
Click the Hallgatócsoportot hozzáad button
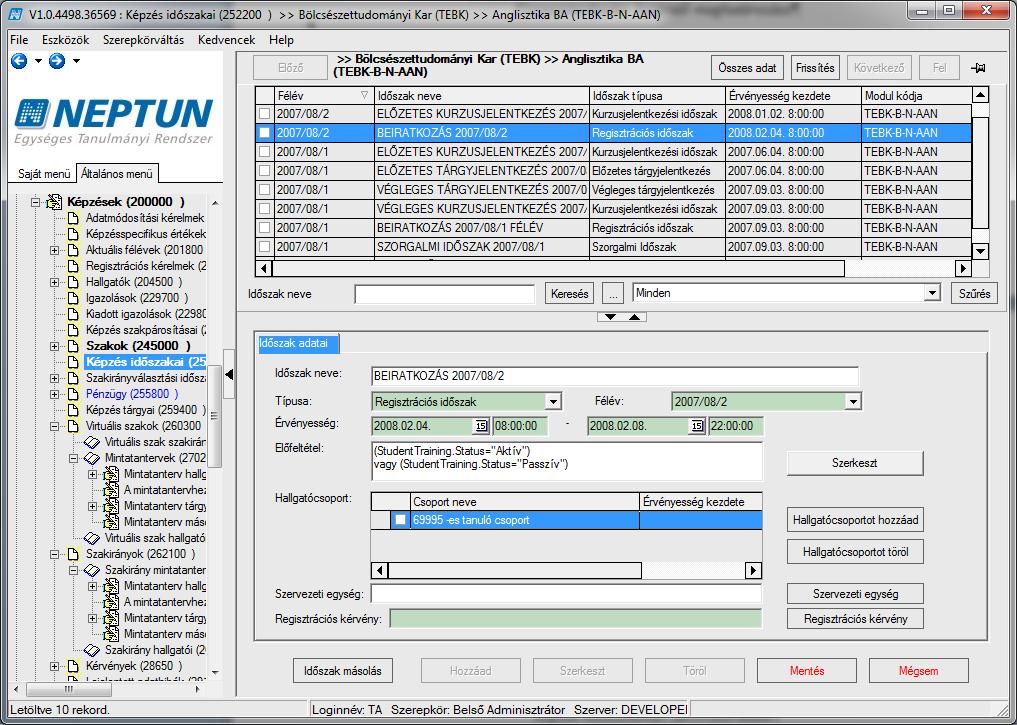pos(855,520)
